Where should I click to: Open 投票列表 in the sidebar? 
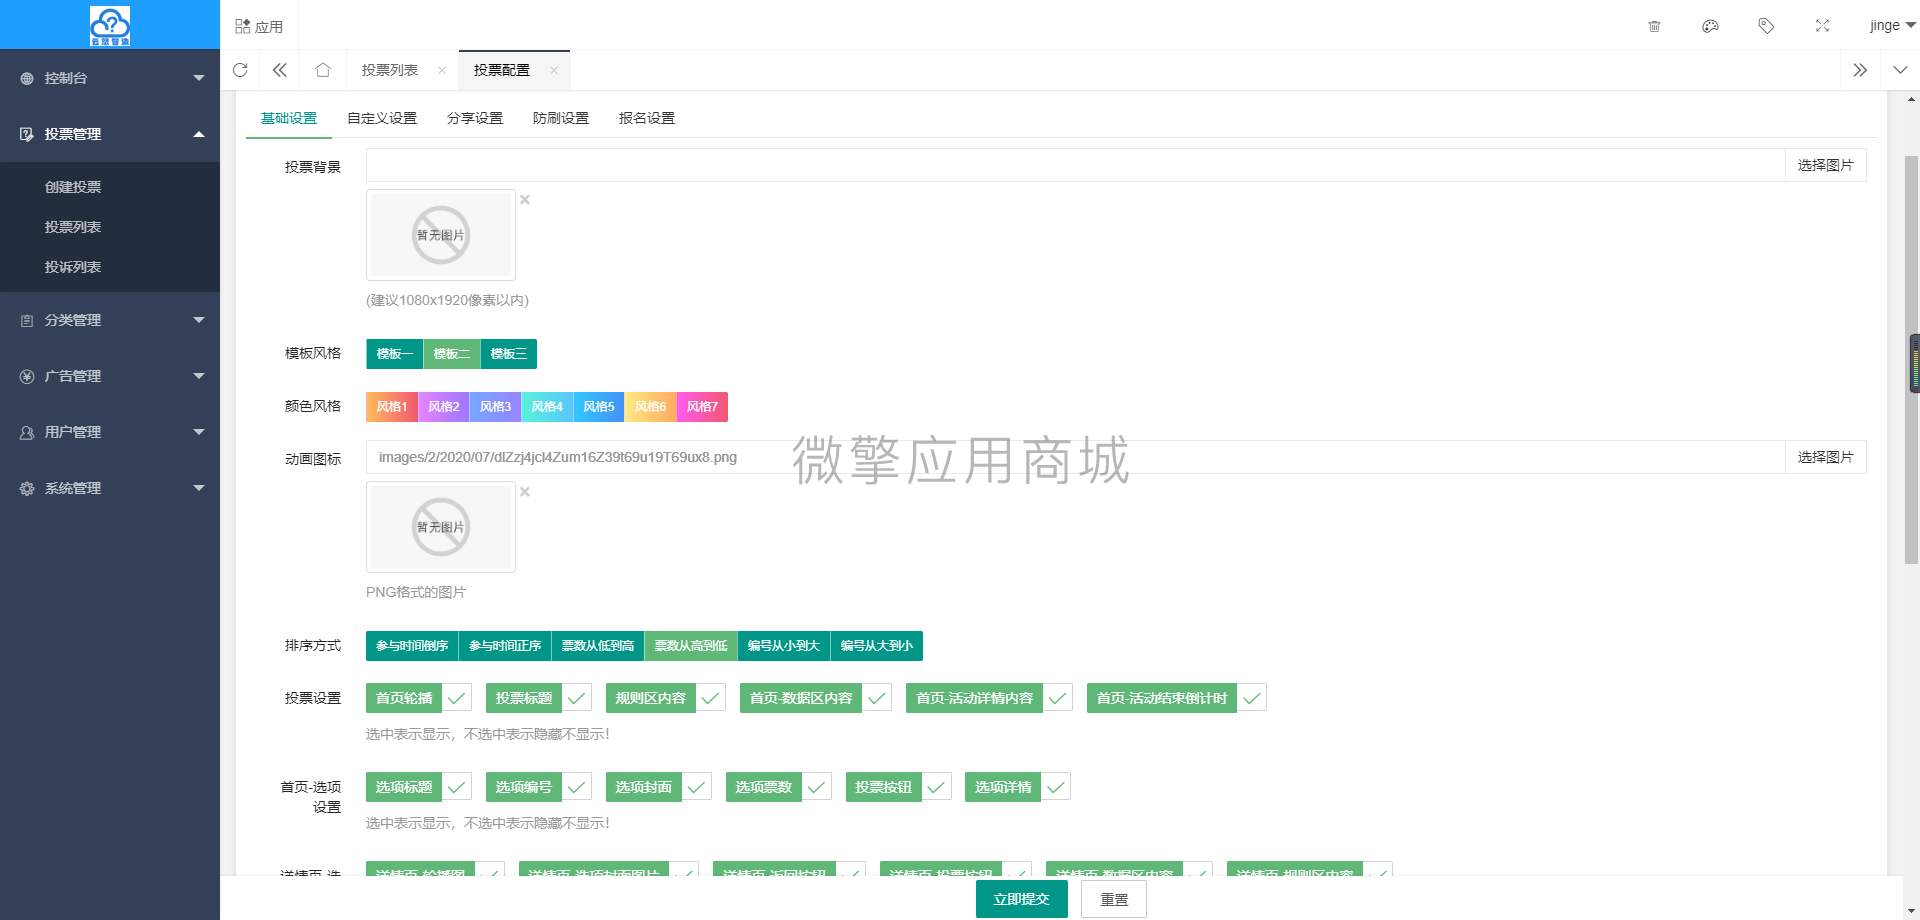click(x=73, y=227)
